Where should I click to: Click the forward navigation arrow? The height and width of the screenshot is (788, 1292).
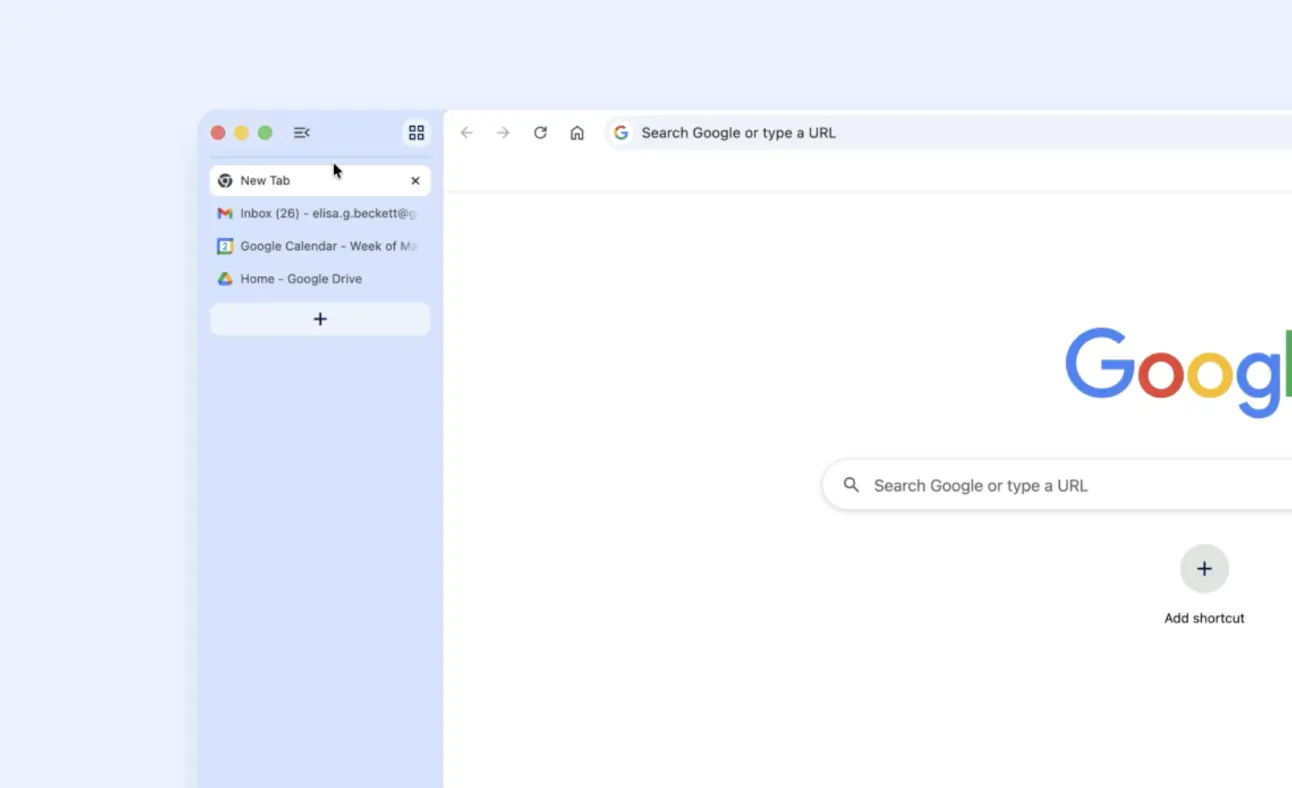click(503, 133)
